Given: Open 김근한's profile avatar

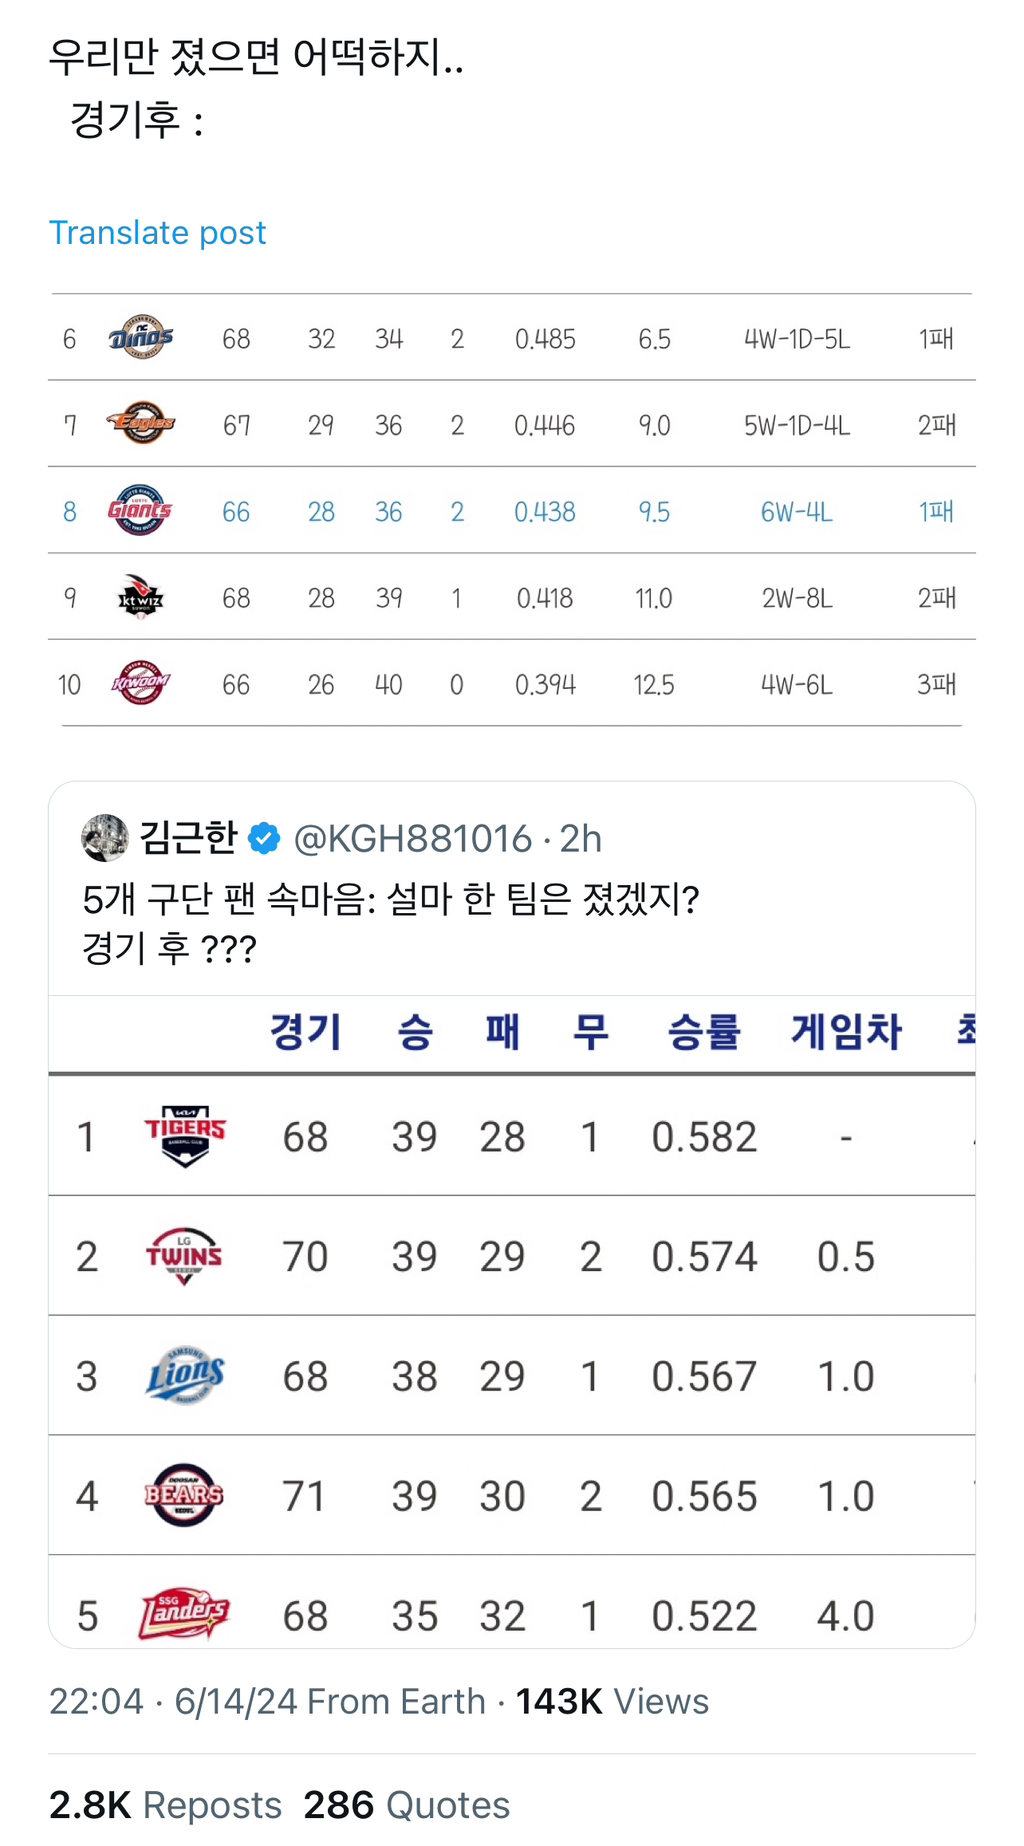Looking at the screenshot, I should (105, 838).
